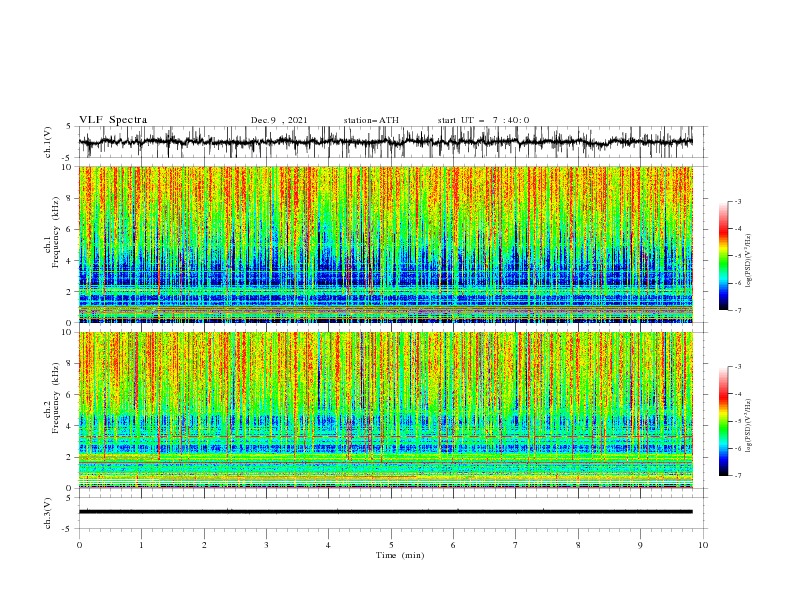Viewport: 792px width, 612px height.
Task: Click time axis tick label "5"
Action: point(391,545)
